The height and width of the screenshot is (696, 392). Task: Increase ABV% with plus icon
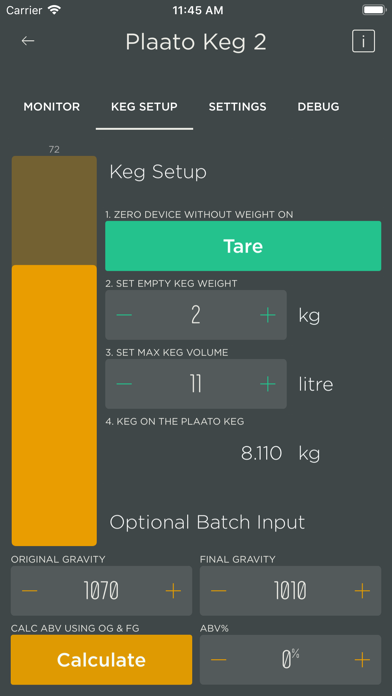tap(362, 660)
